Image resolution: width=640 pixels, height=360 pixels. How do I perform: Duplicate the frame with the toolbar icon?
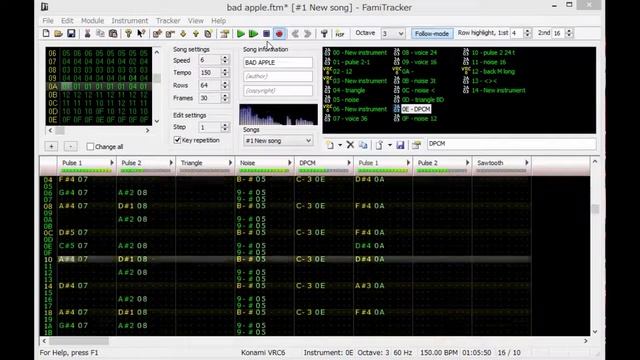(x=208, y=33)
